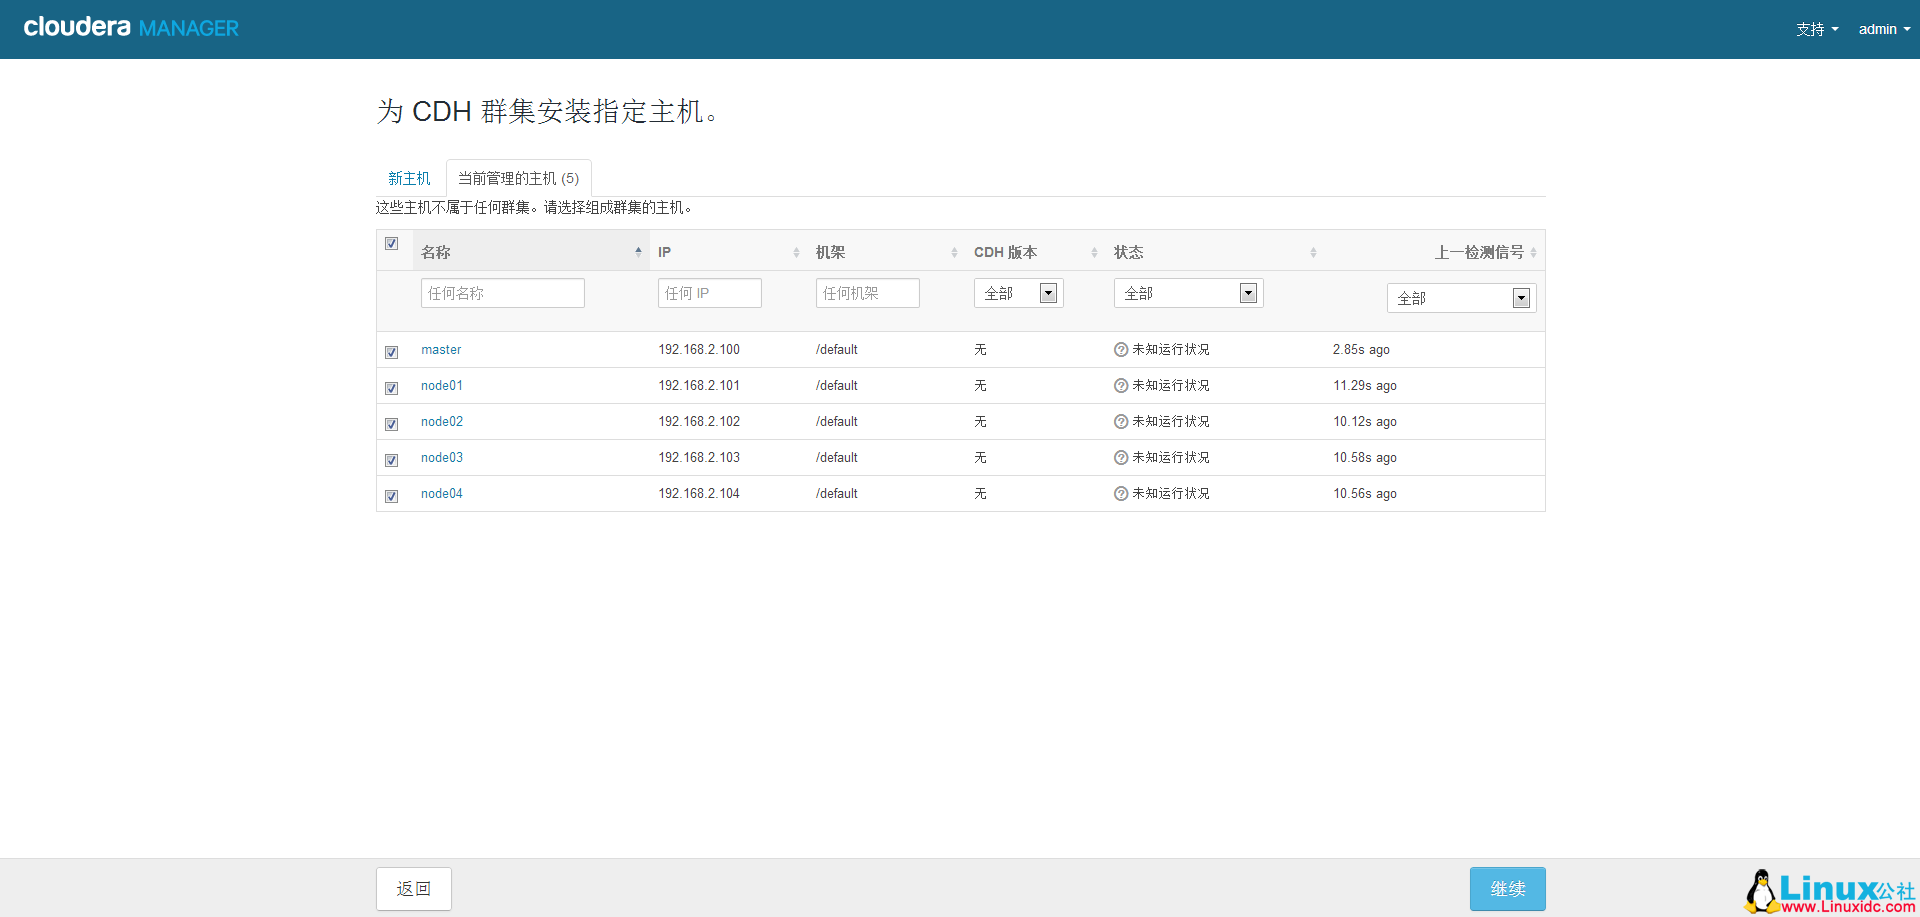Click the Cloudera Manager logo
Image resolution: width=1920 pixels, height=917 pixels.
click(131, 28)
